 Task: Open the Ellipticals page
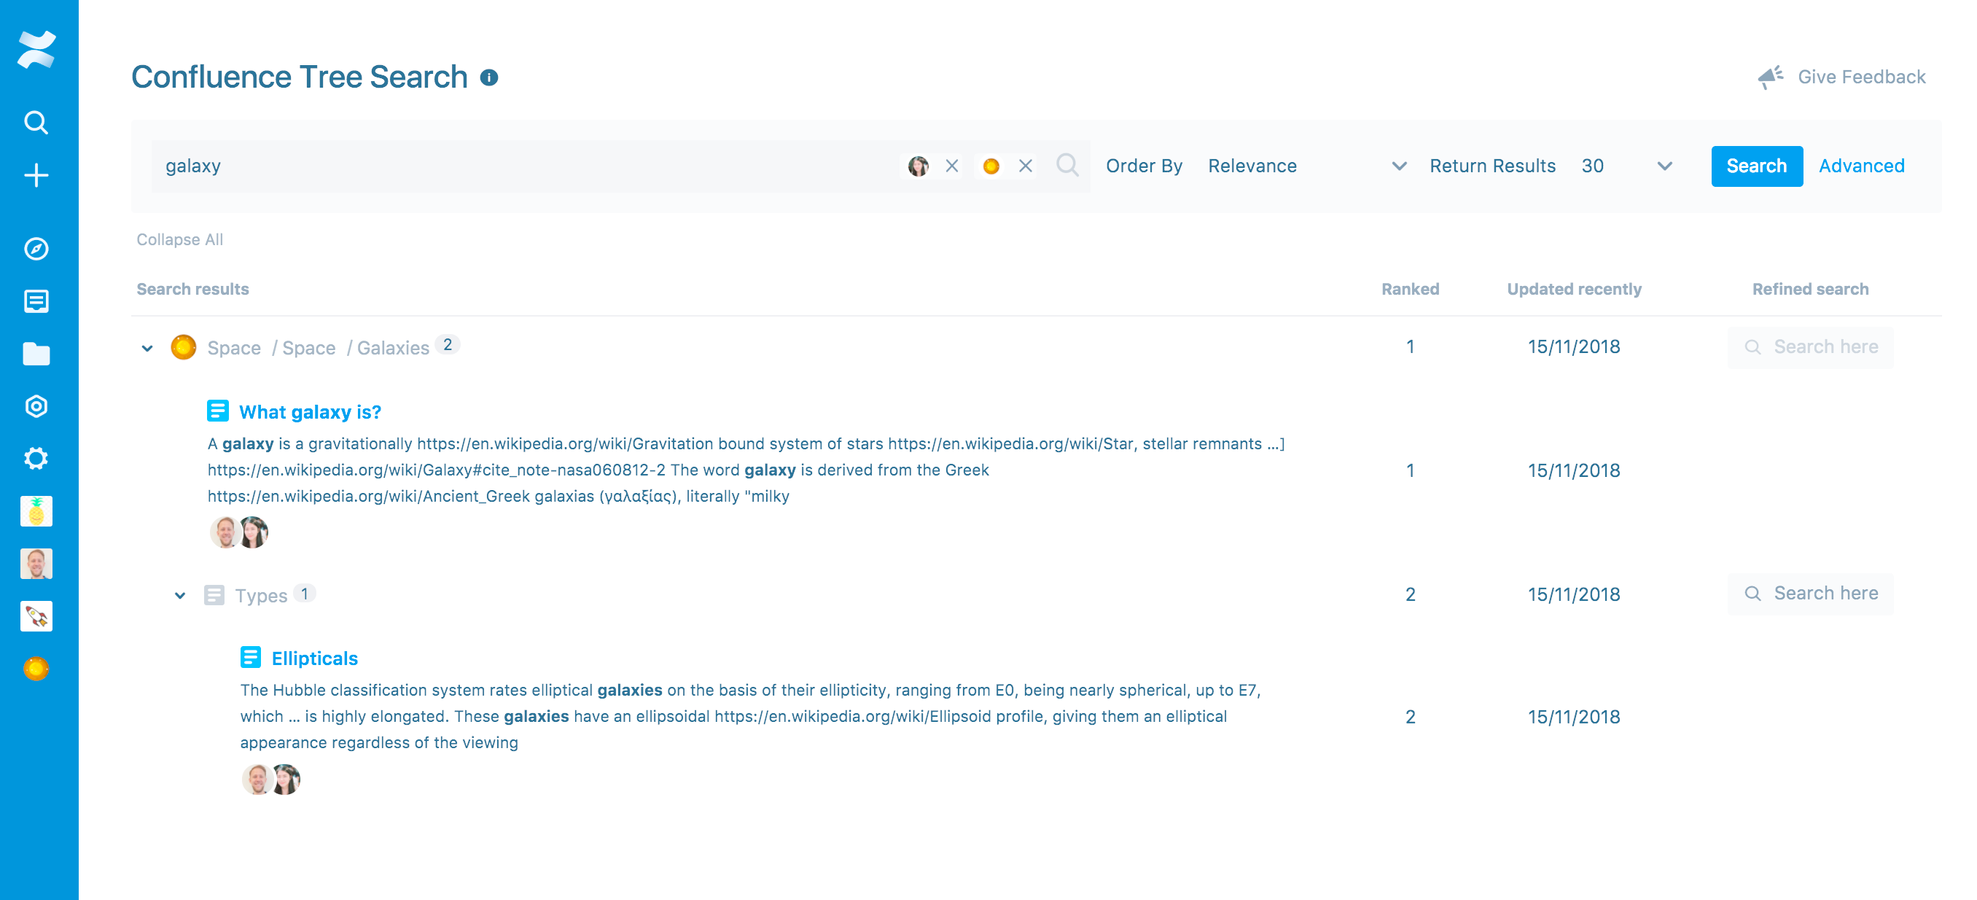tap(314, 658)
